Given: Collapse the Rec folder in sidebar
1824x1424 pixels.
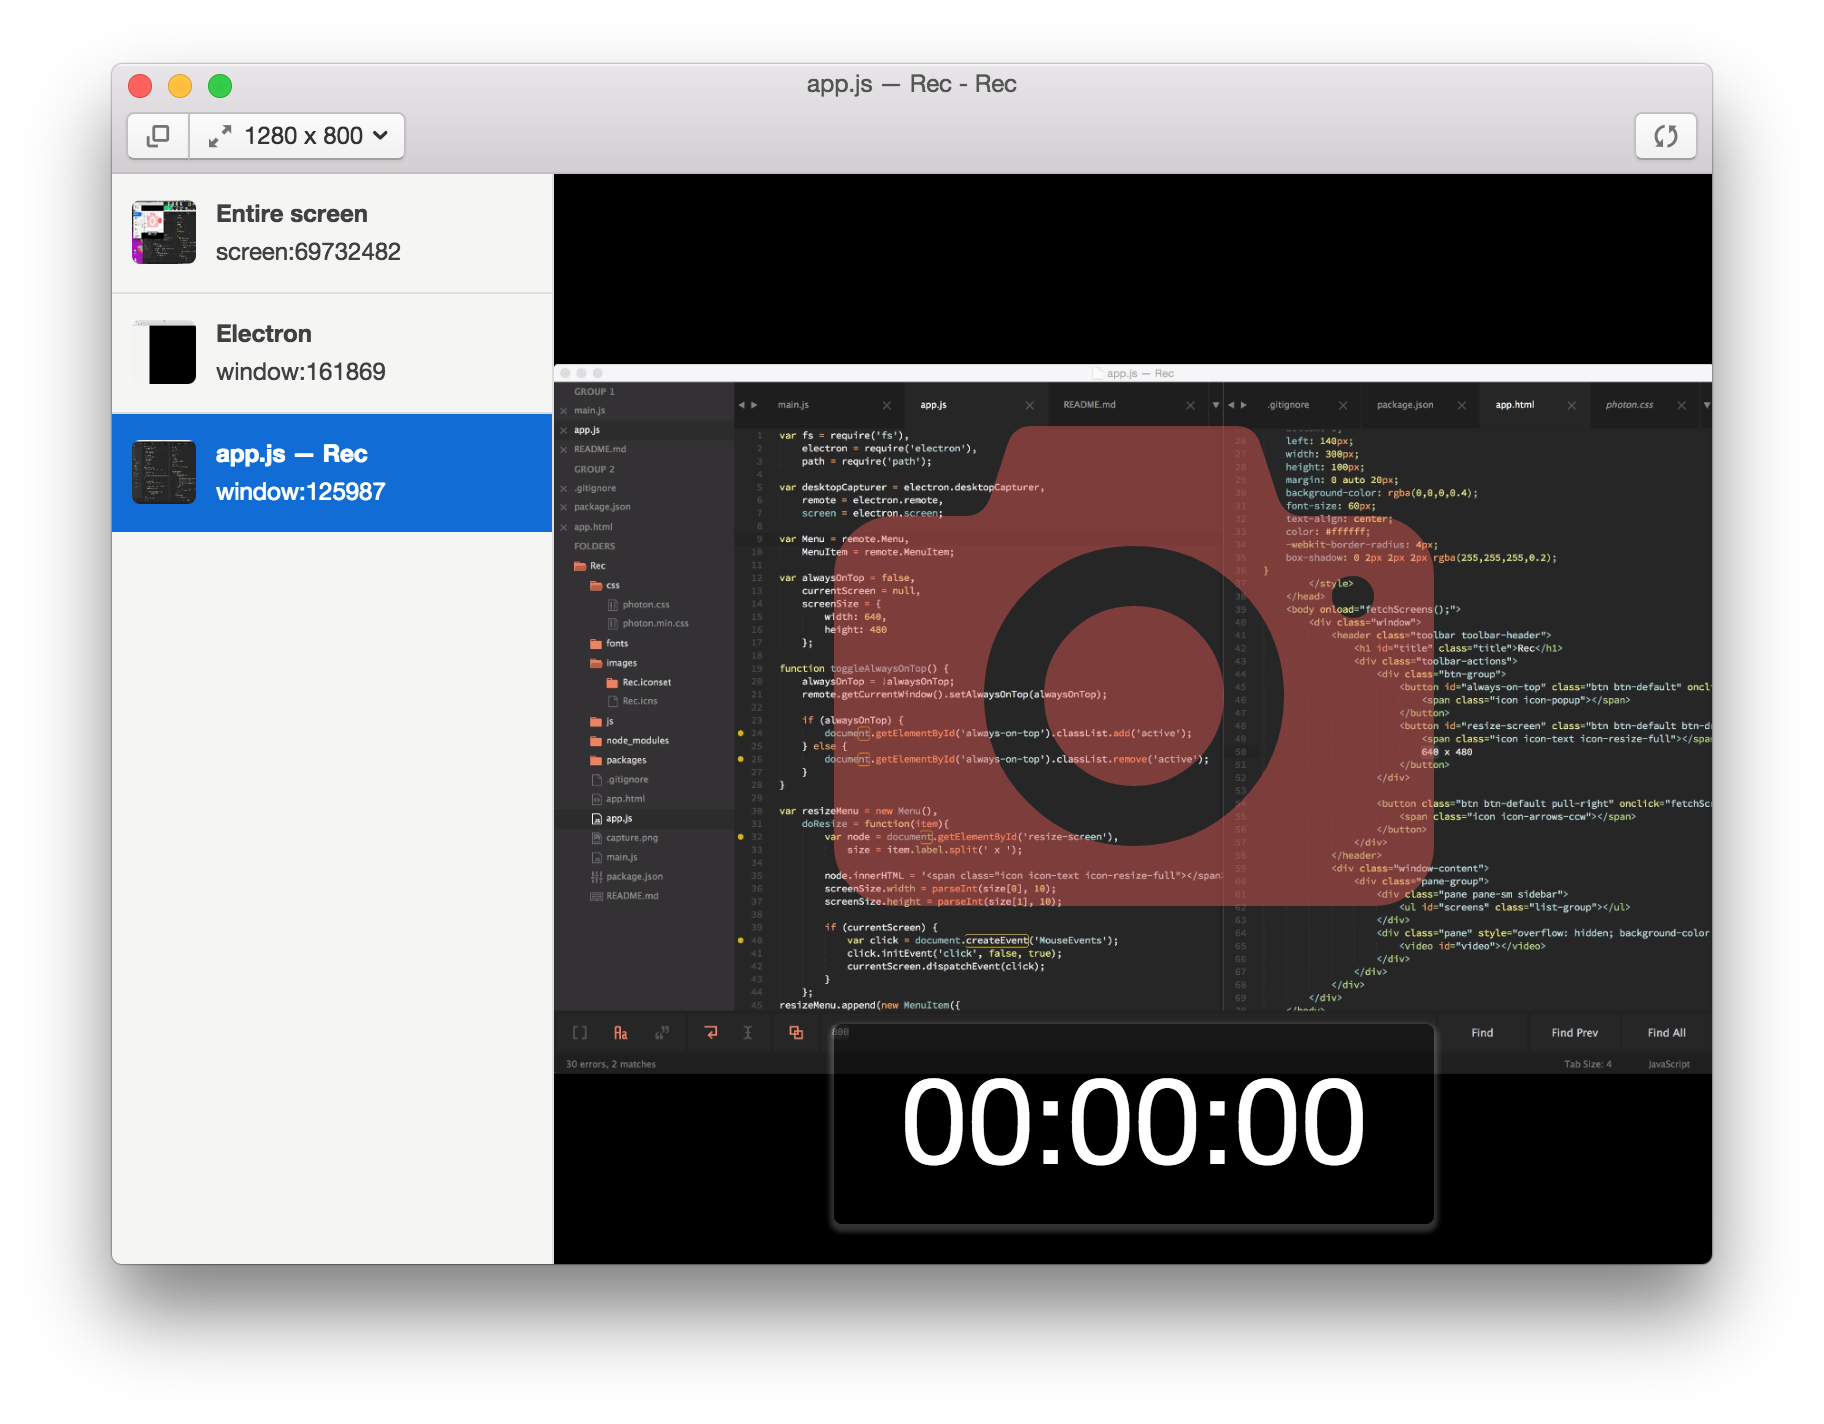Looking at the screenshot, I should tap(580, 566).
